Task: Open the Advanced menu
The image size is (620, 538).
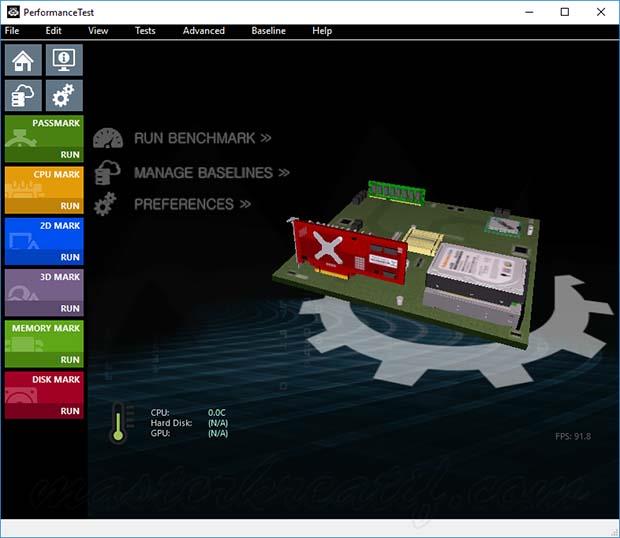Action: [204, 31]
